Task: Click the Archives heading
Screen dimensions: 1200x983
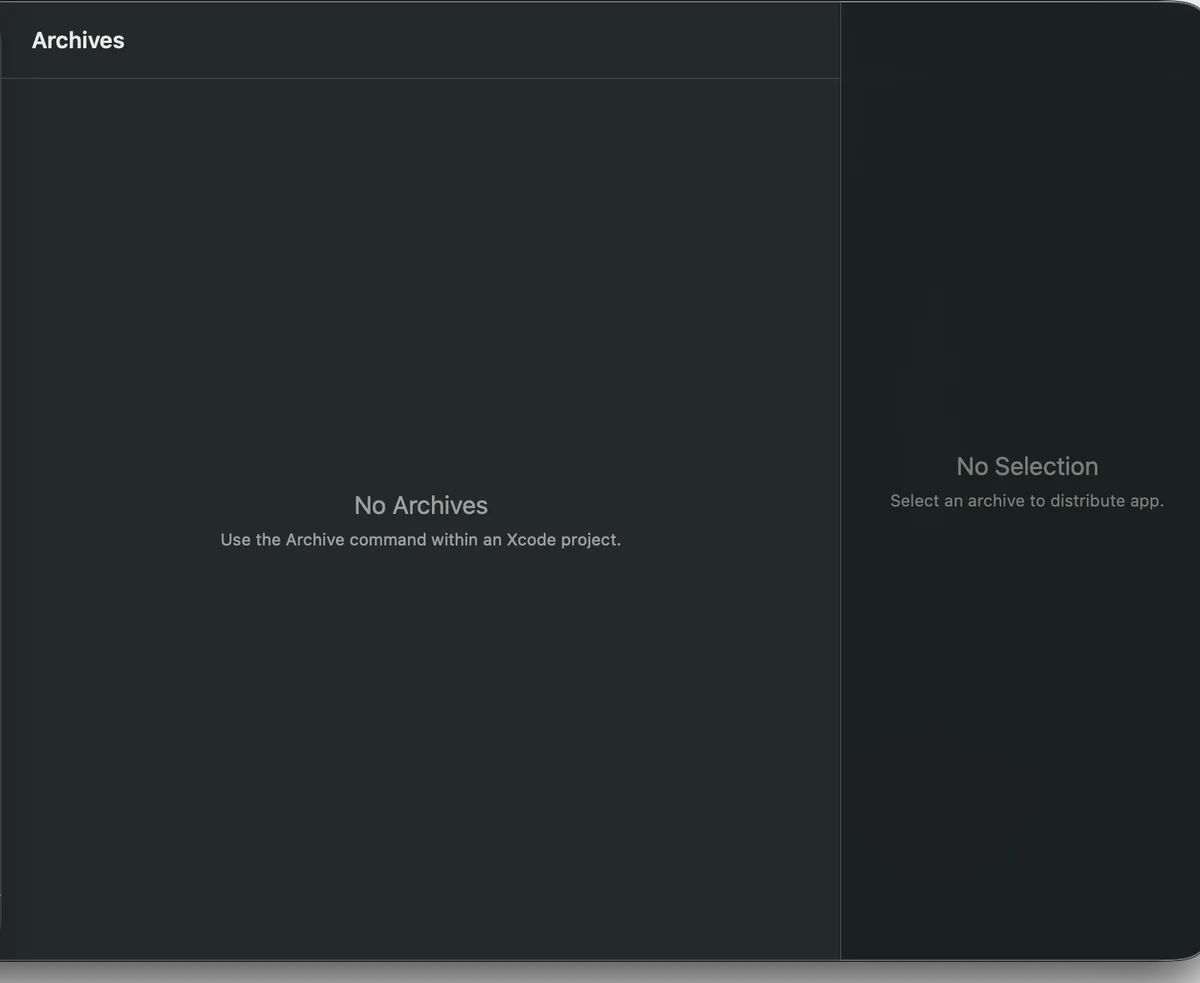Action: click(78, 40)
